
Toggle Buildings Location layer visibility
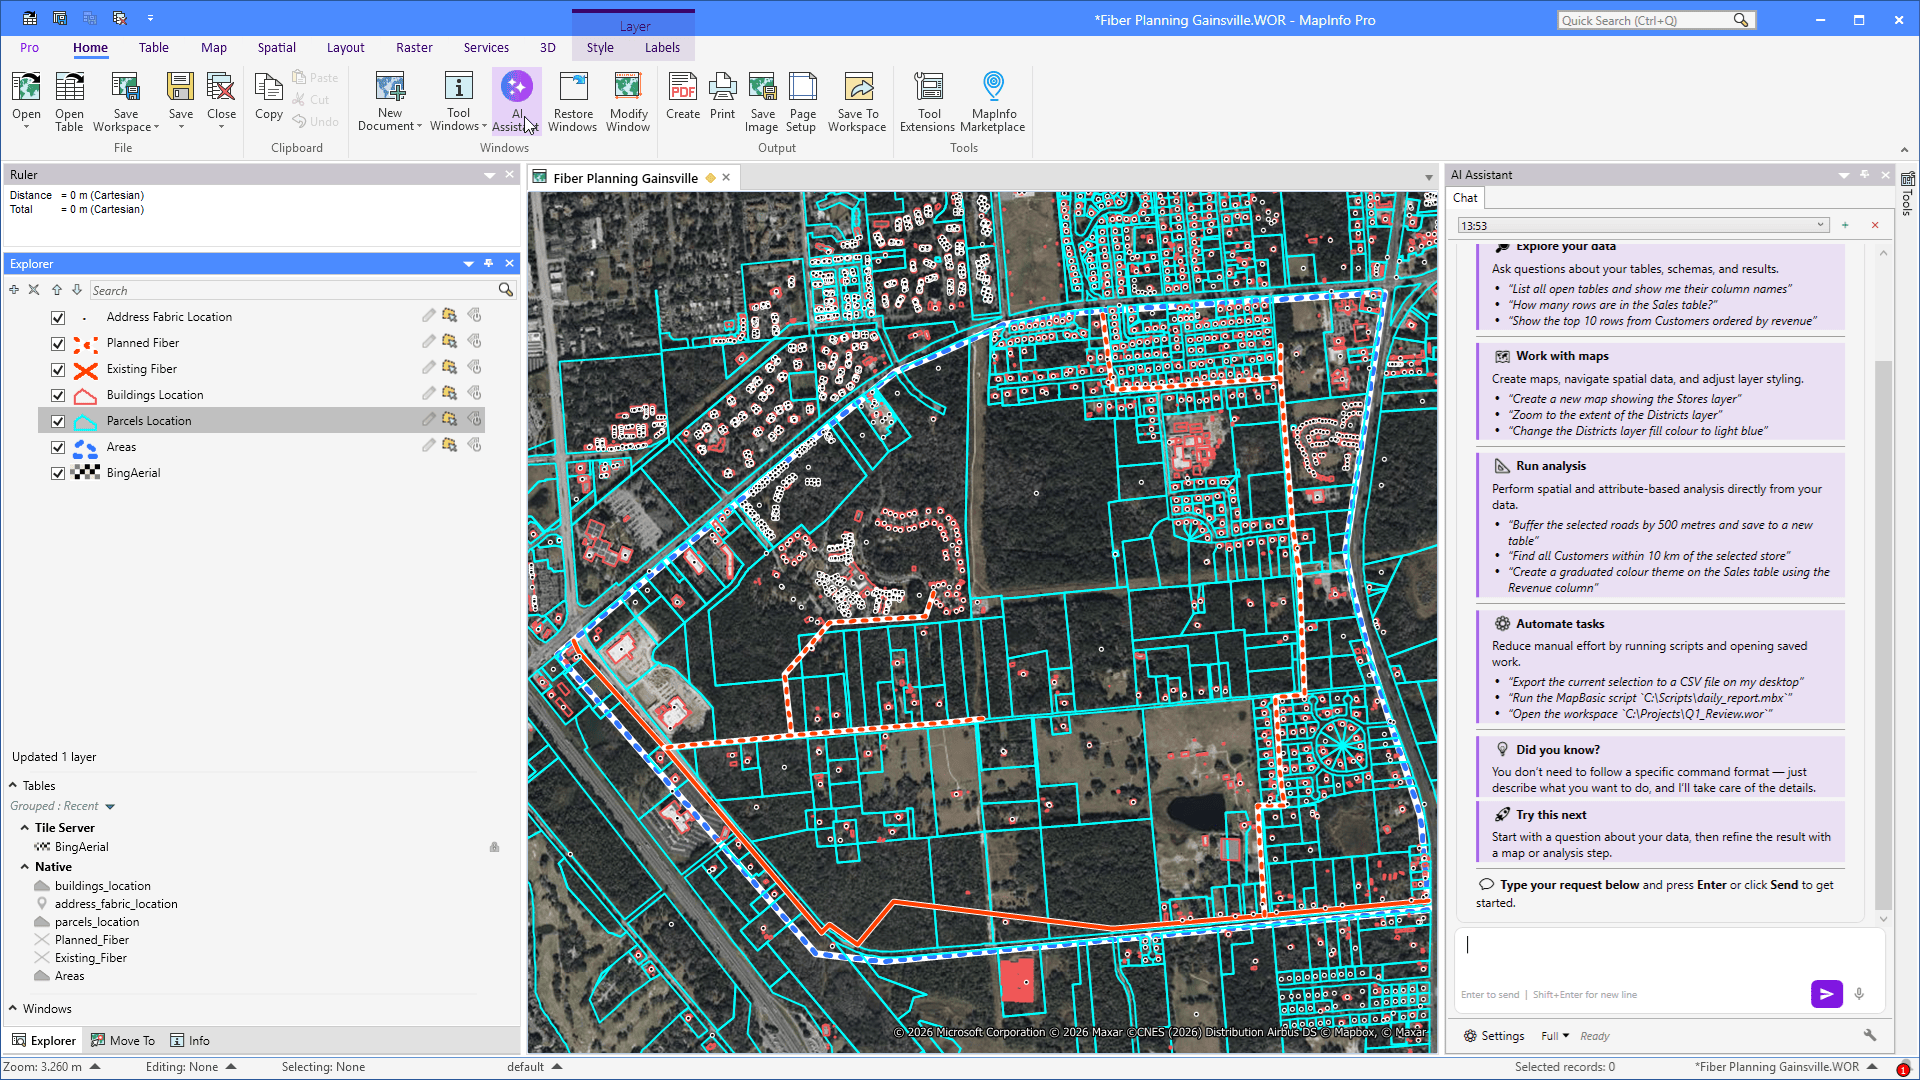tap(58, 395)
